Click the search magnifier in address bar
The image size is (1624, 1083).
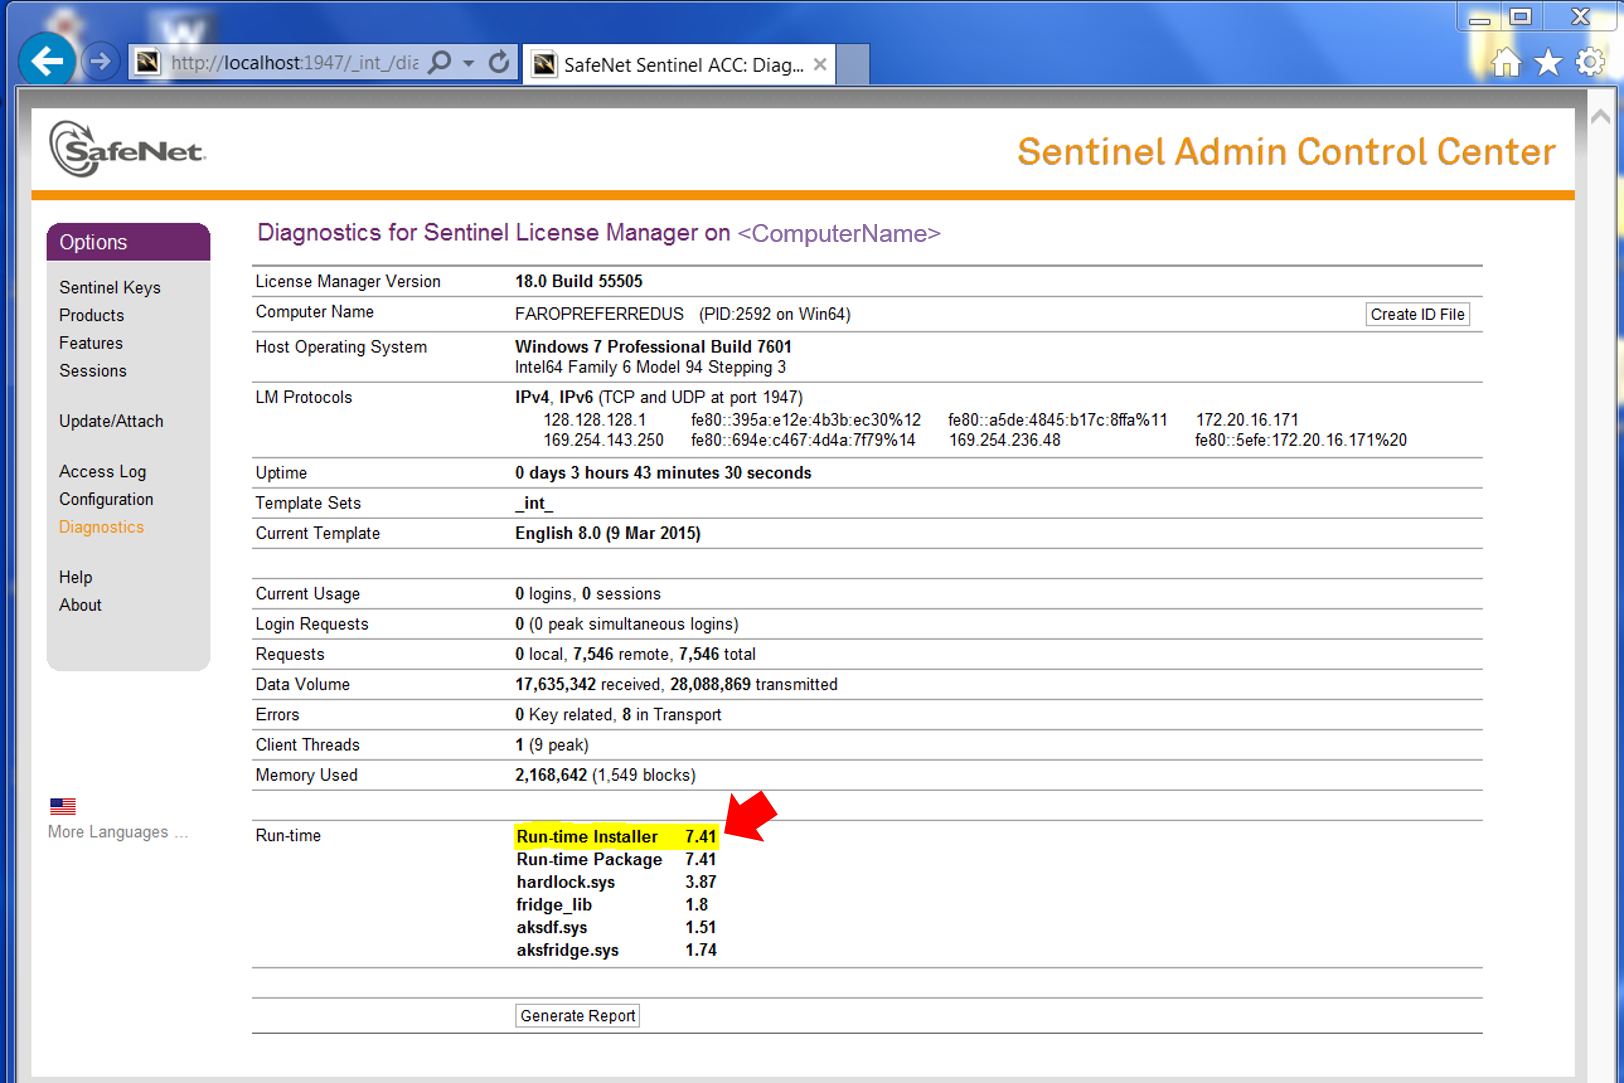[439, 63]
